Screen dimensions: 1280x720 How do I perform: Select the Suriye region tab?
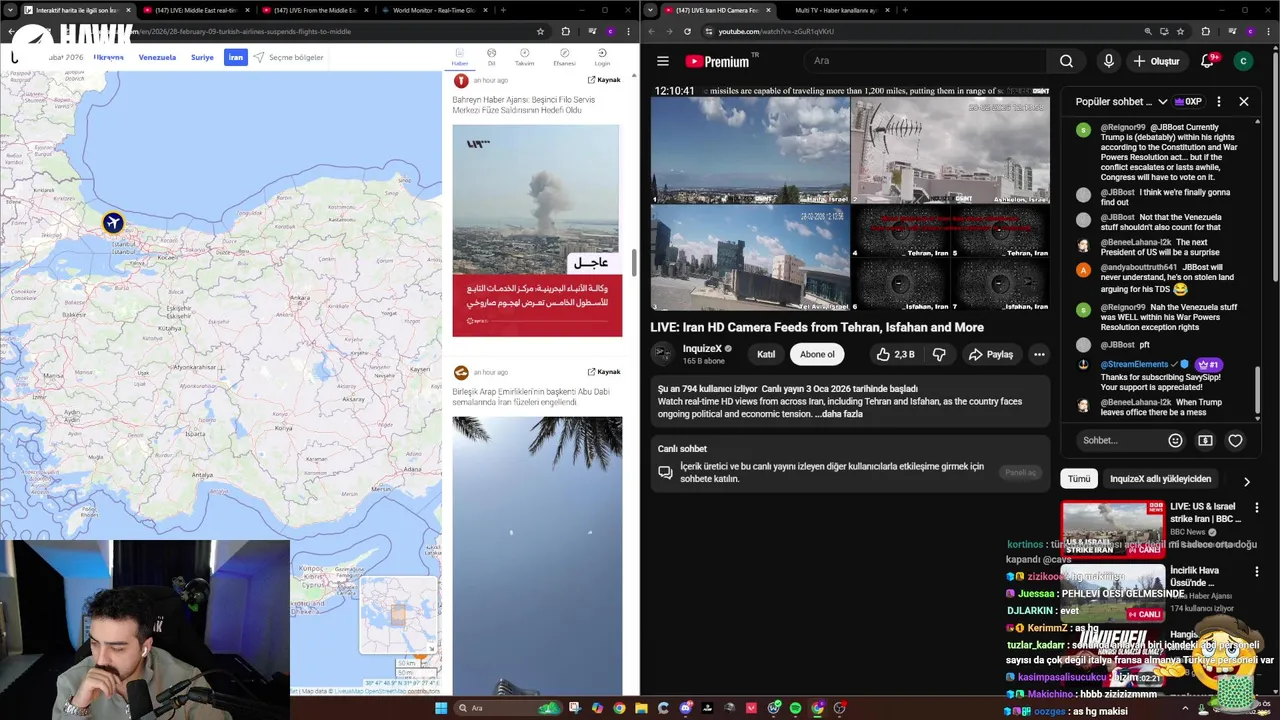tap(202, 57)
